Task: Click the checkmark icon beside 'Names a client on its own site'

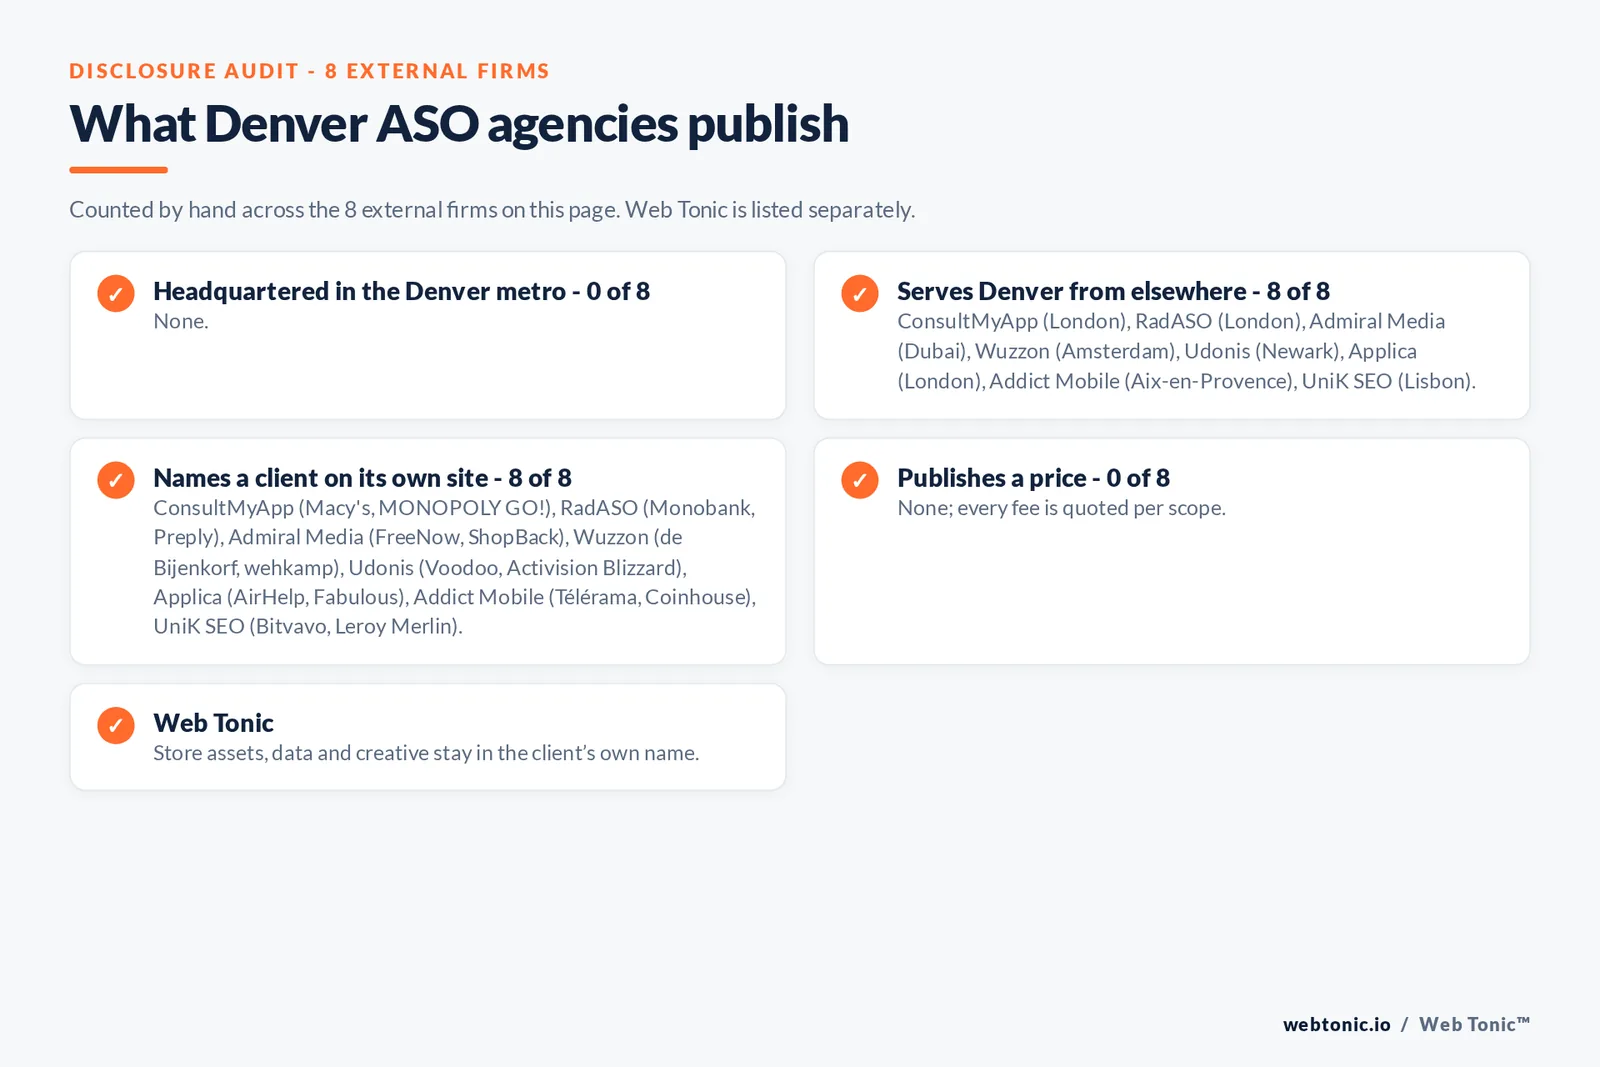Action: pyautogui.click(x=116, y=480)
